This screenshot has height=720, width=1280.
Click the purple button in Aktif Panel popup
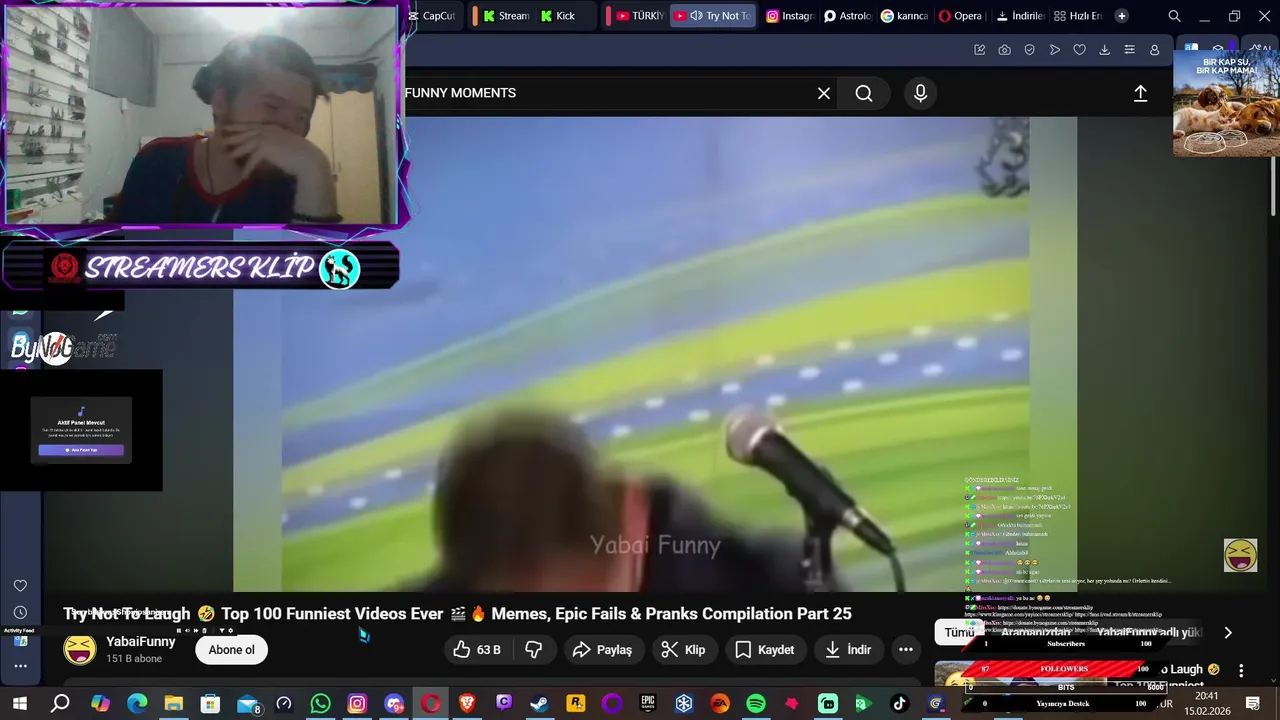81,450
